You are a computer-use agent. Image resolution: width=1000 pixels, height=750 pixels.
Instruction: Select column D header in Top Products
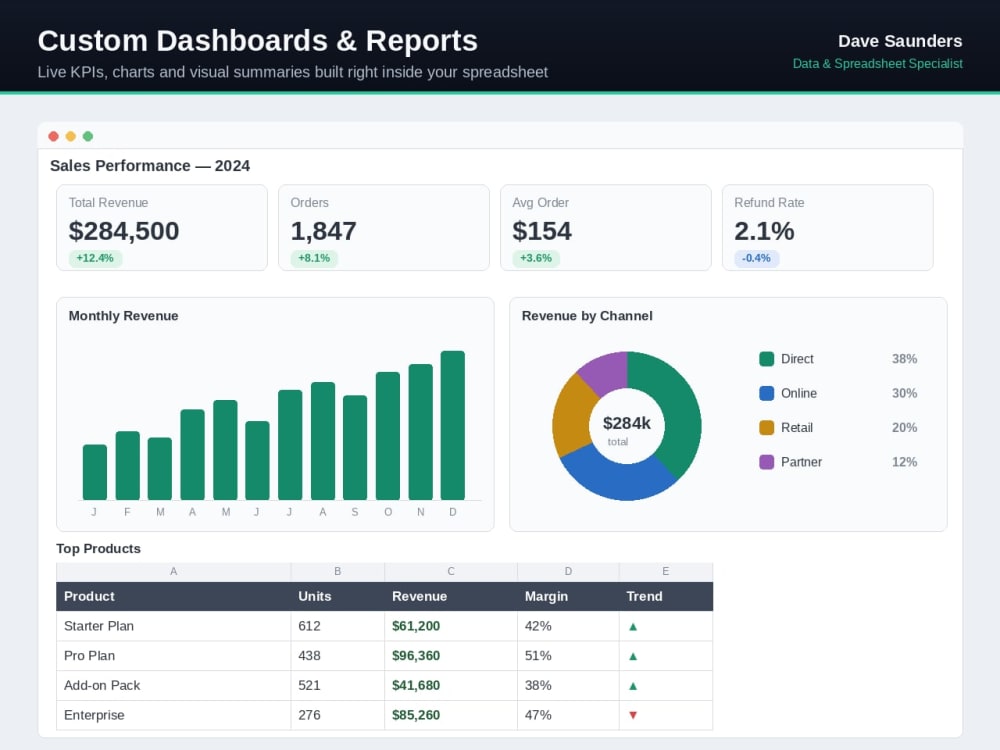pyautogui.click(x=568, y=571)
